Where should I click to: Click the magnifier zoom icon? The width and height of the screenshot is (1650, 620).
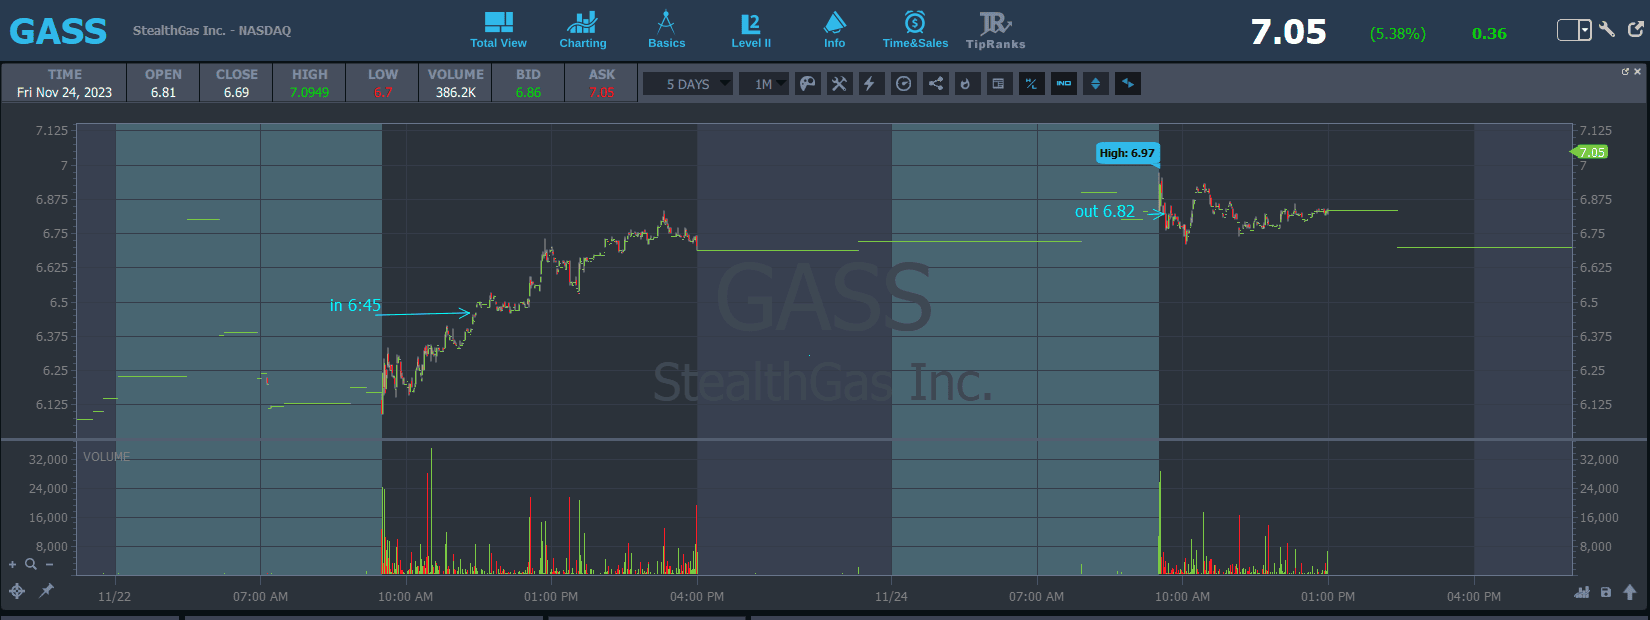[x=31, y=565]
